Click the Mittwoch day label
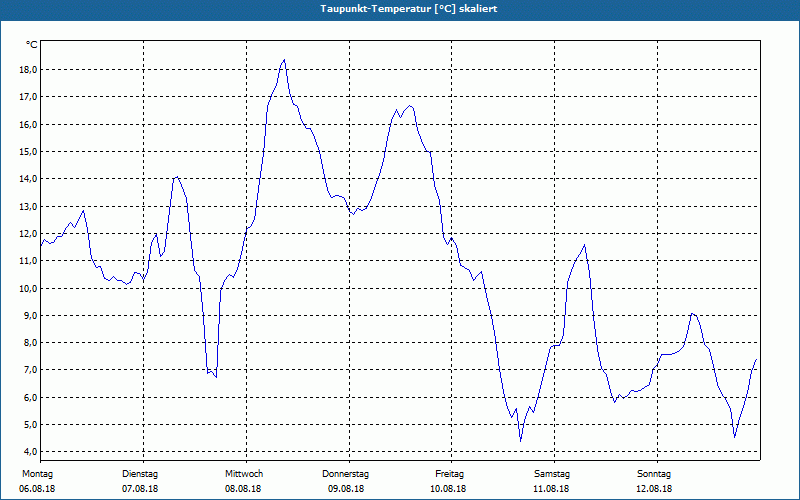Viewport: 800px width, 500px height. point(244,474)
